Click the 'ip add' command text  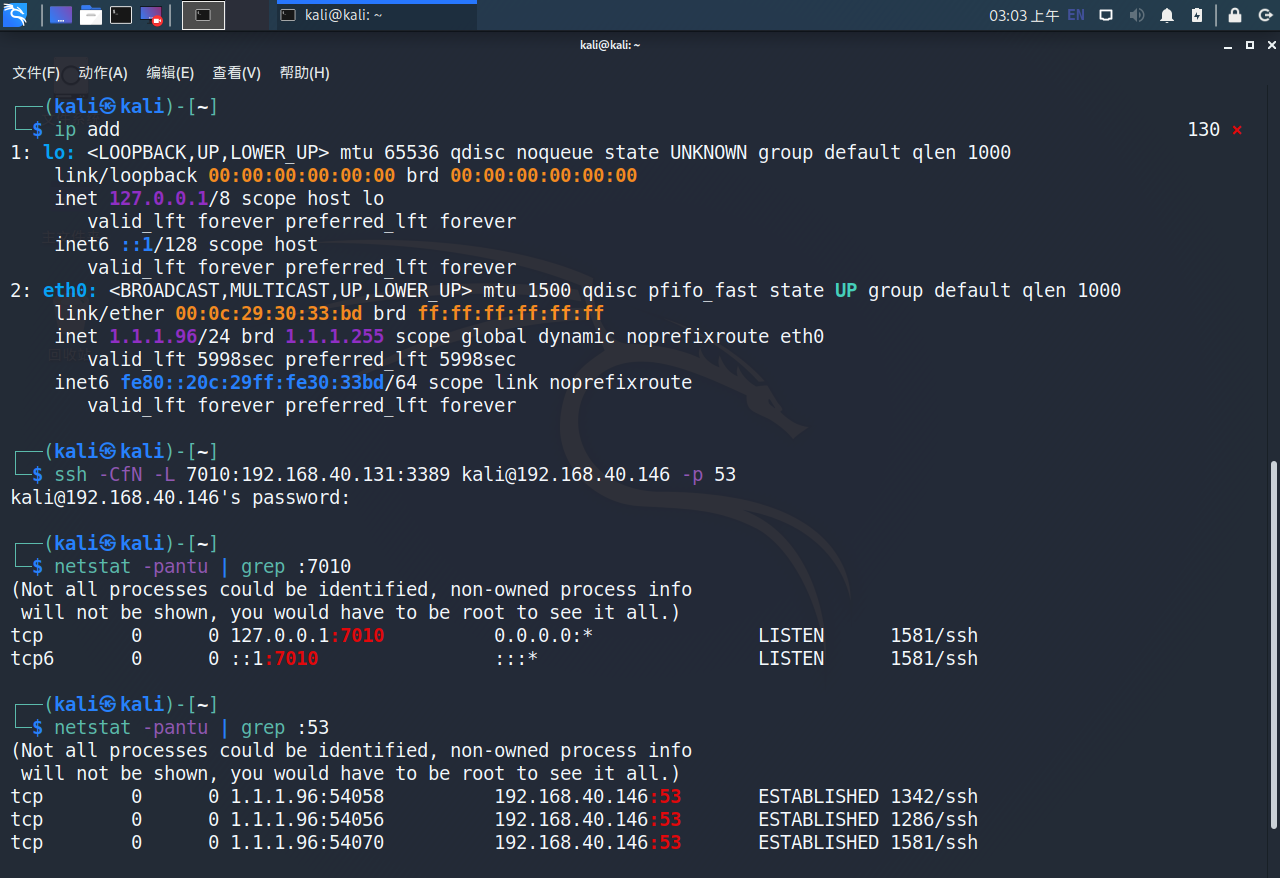(x=87, y=129)
